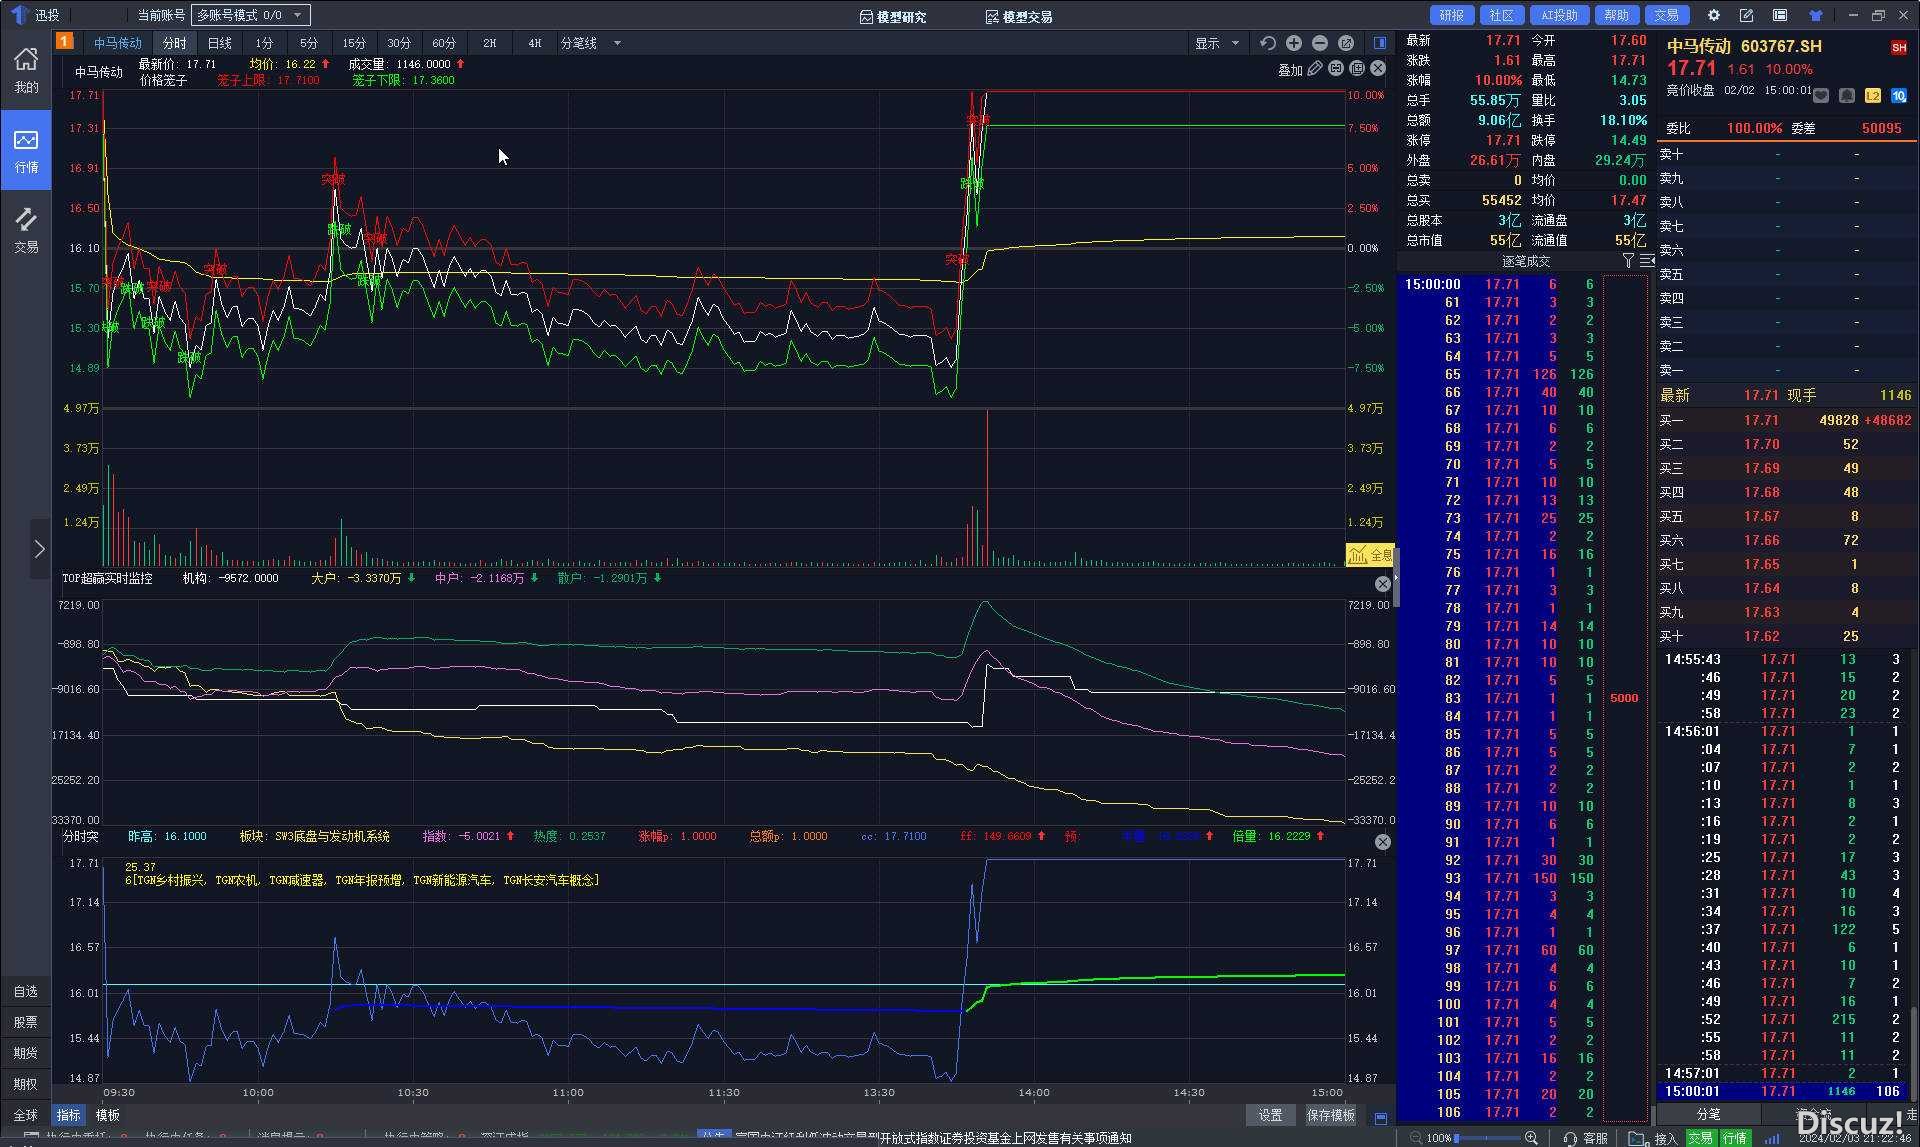1920x1147 pixels.
Task: Switch to 自选 sidebar tab
Action: point(26,991)
